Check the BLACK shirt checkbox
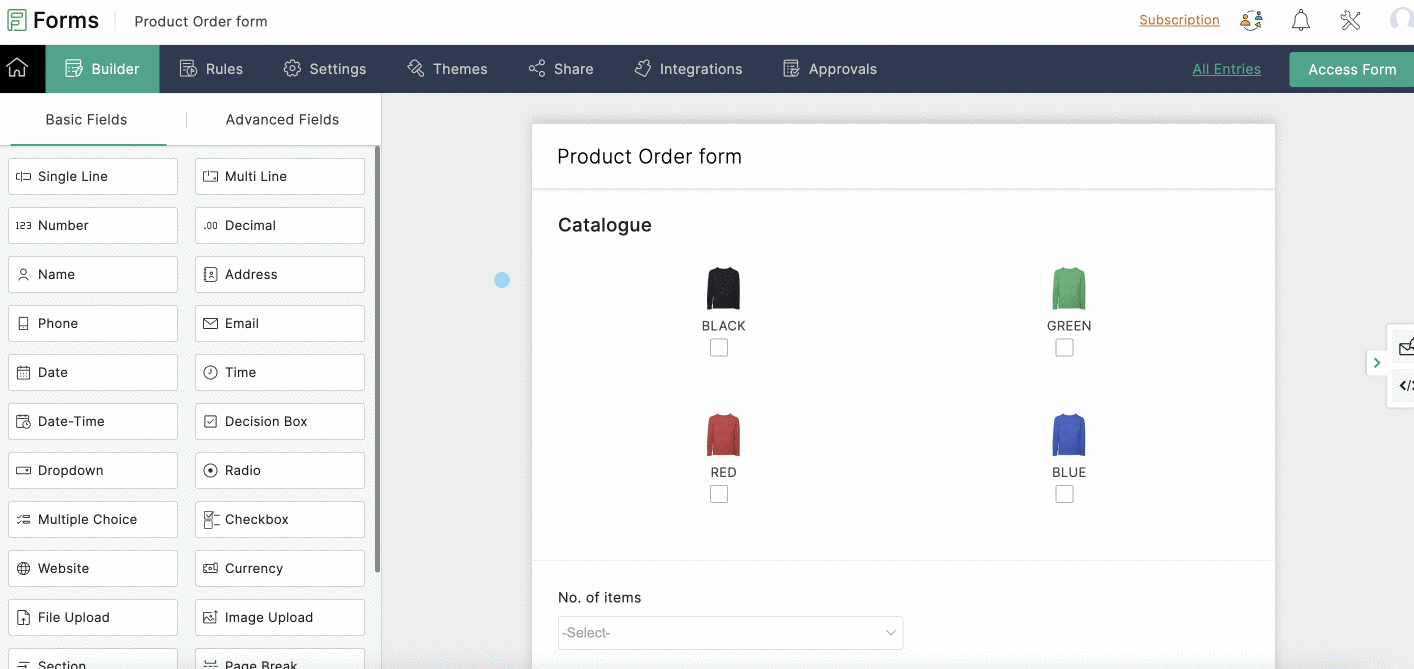1414x669 pixels. point(719,347)
